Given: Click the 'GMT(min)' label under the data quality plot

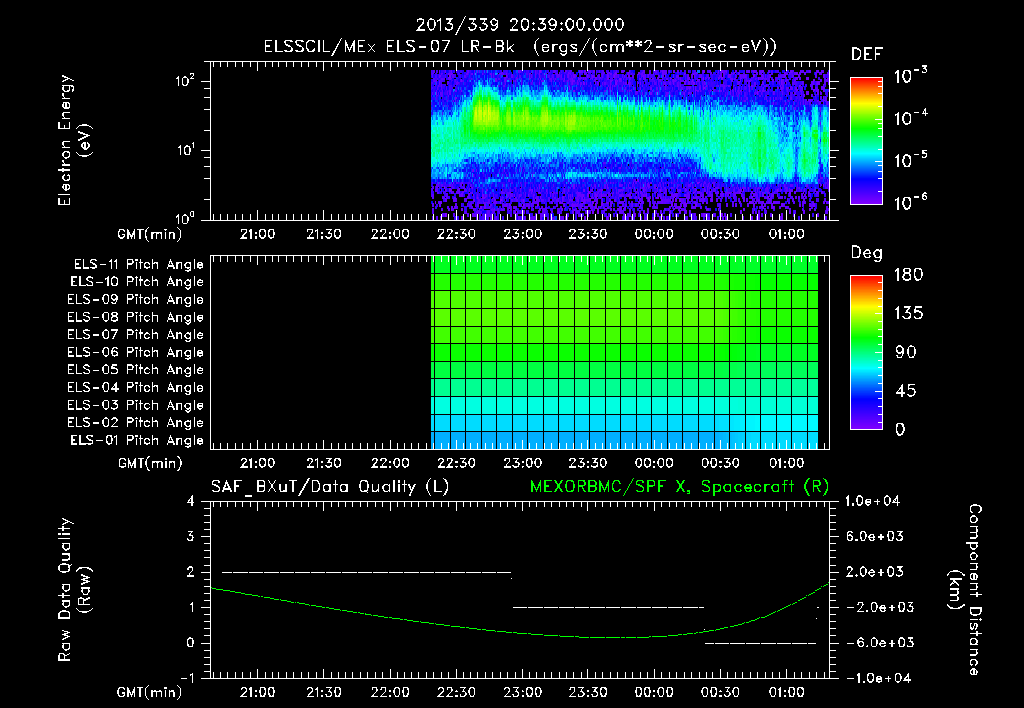Looking at the screenshot, I should click(149, 692).
